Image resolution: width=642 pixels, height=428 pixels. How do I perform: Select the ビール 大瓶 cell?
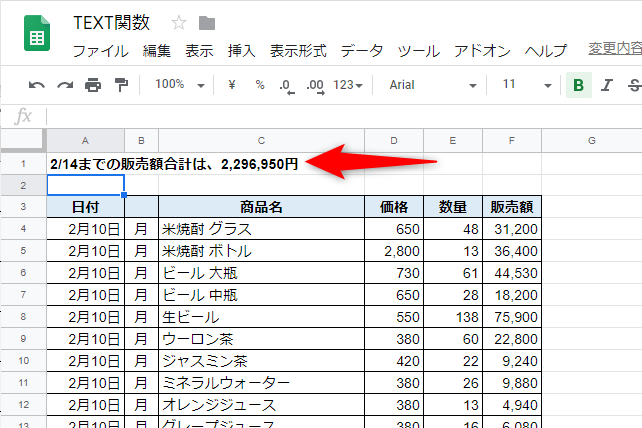point(261,273)
